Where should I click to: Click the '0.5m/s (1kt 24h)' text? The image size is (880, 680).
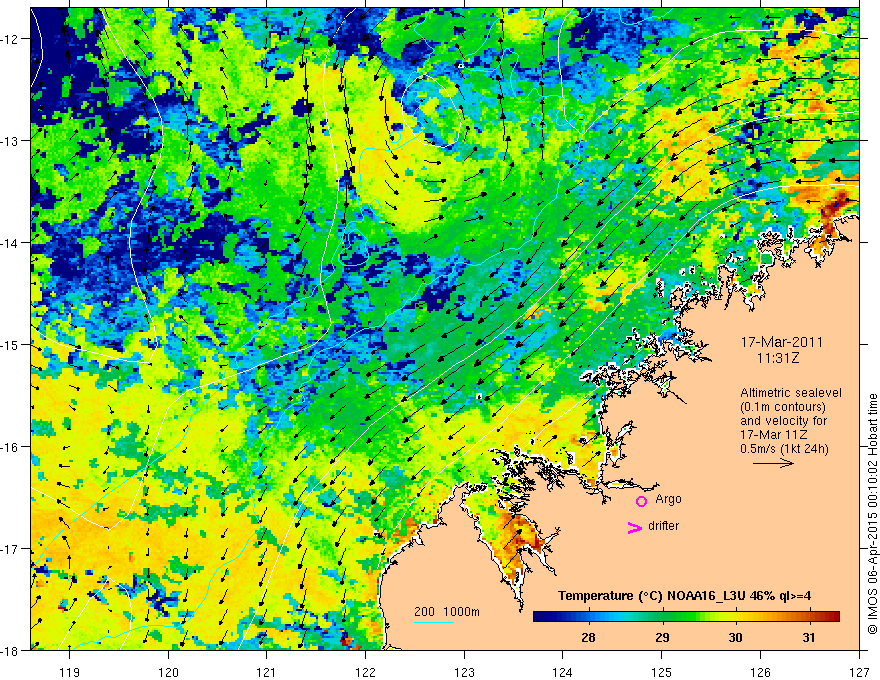(x=784, y=449)
